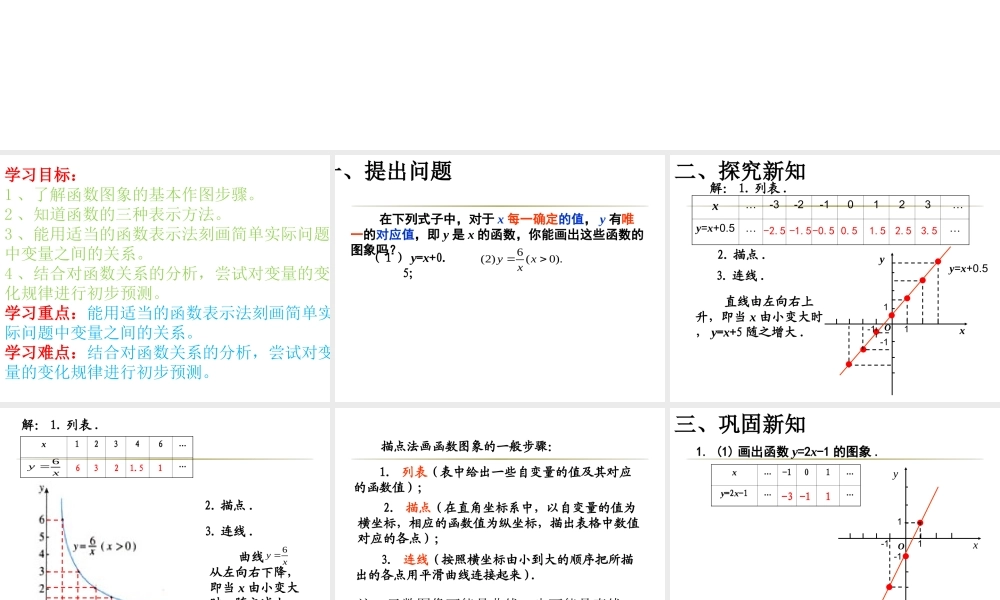Click the red table value 2.5
The image size is (1000, 600).
pos(903,231)
